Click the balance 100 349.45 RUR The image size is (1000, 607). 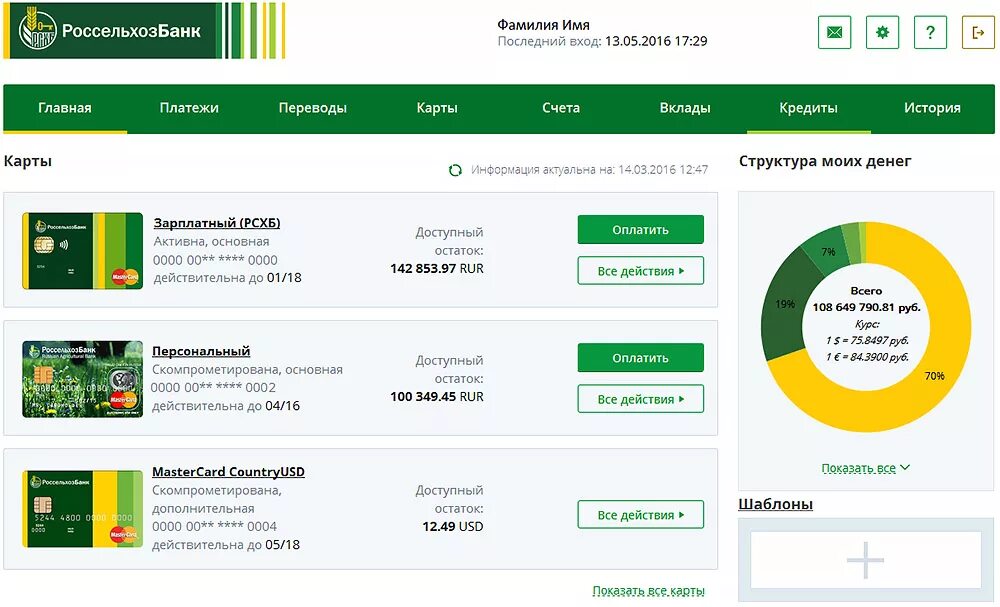point(437,397)
